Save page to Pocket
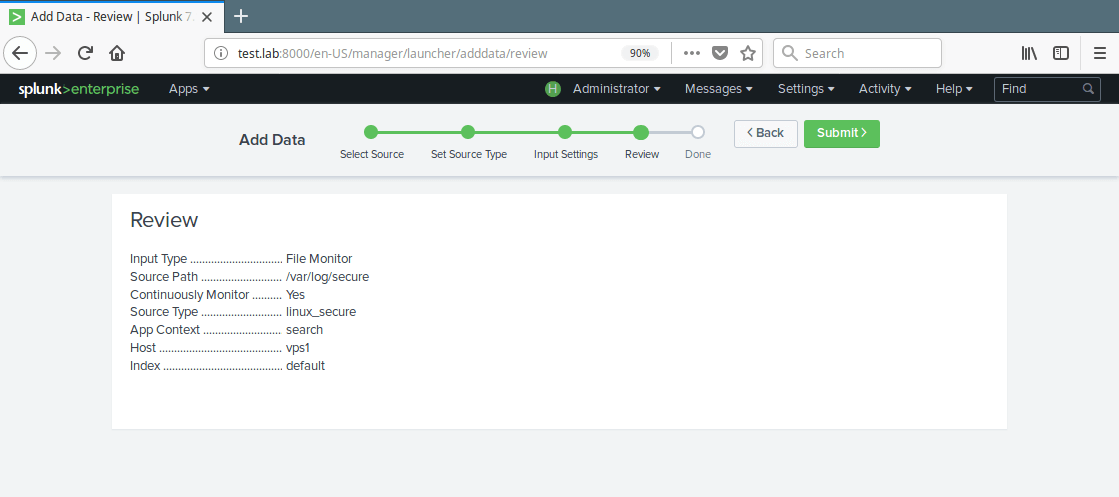This screenshot has height=497, width=1119. click(x=720, y=53)
